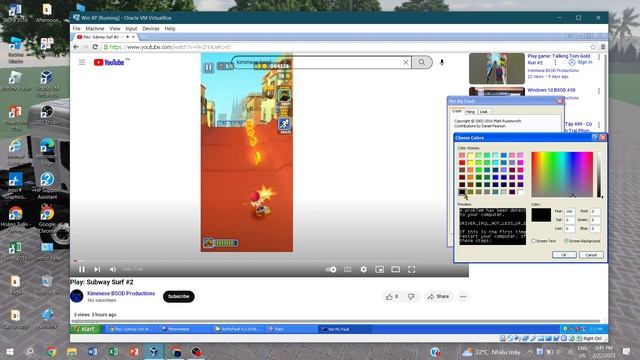Skip to the next video
Screen dimensions: 640x360
click(x=97, y=269)
